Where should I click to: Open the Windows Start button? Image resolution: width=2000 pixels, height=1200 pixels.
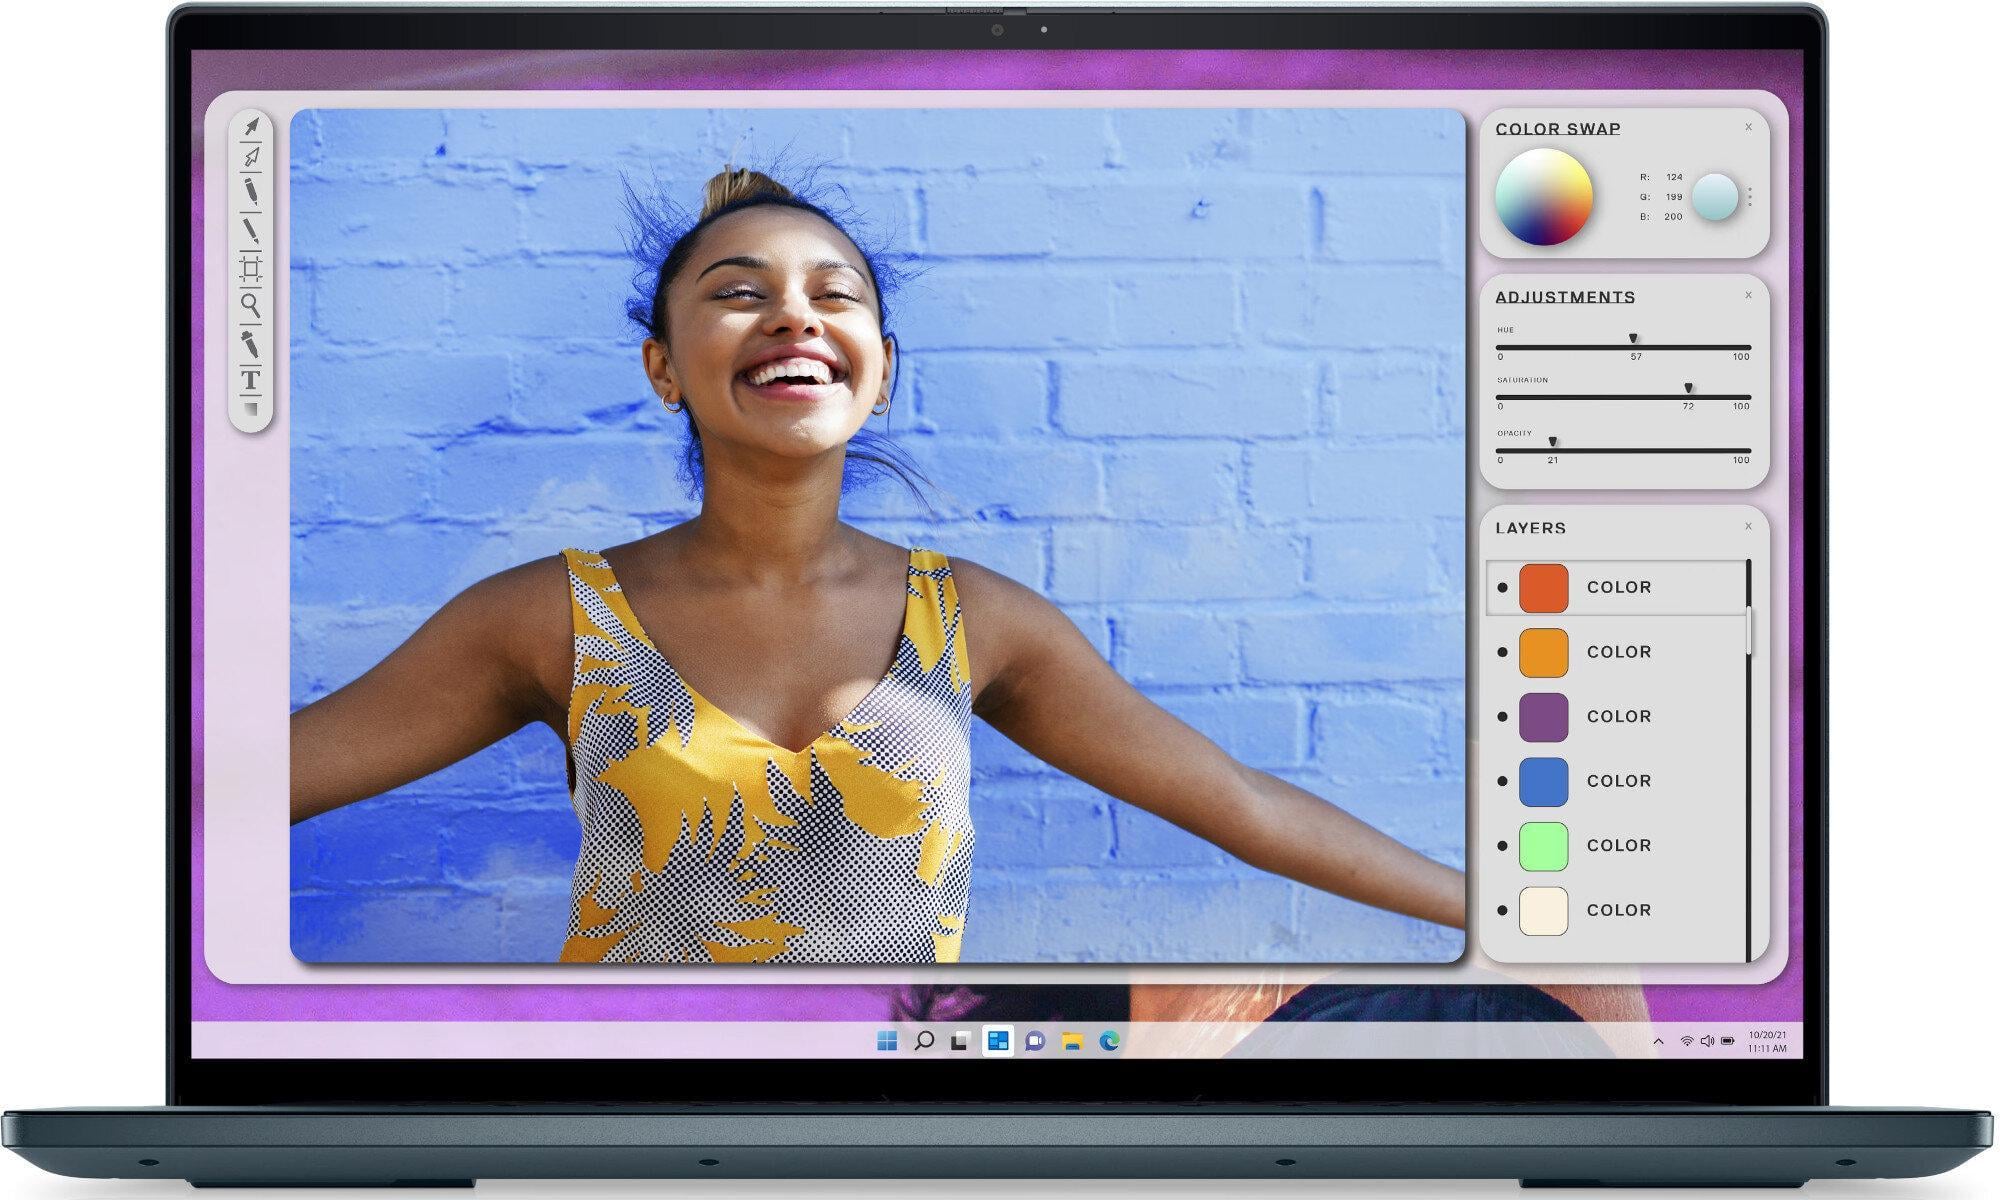point(887,1041)
